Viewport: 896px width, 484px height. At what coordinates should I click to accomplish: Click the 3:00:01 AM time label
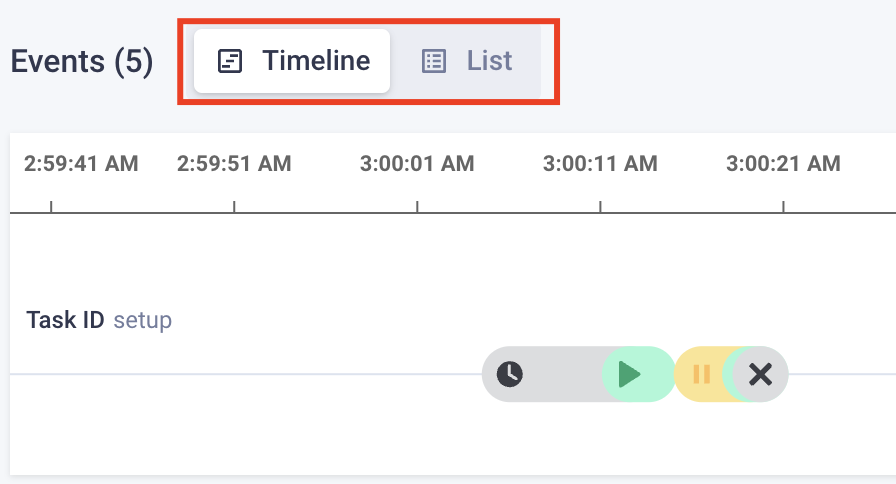tap(417, 163)
